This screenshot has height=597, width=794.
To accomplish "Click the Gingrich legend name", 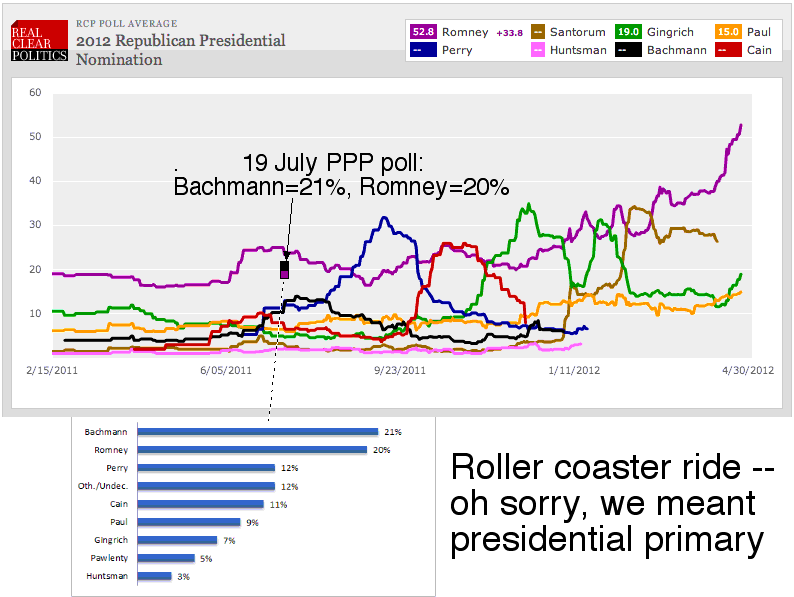I will (670, 32).
